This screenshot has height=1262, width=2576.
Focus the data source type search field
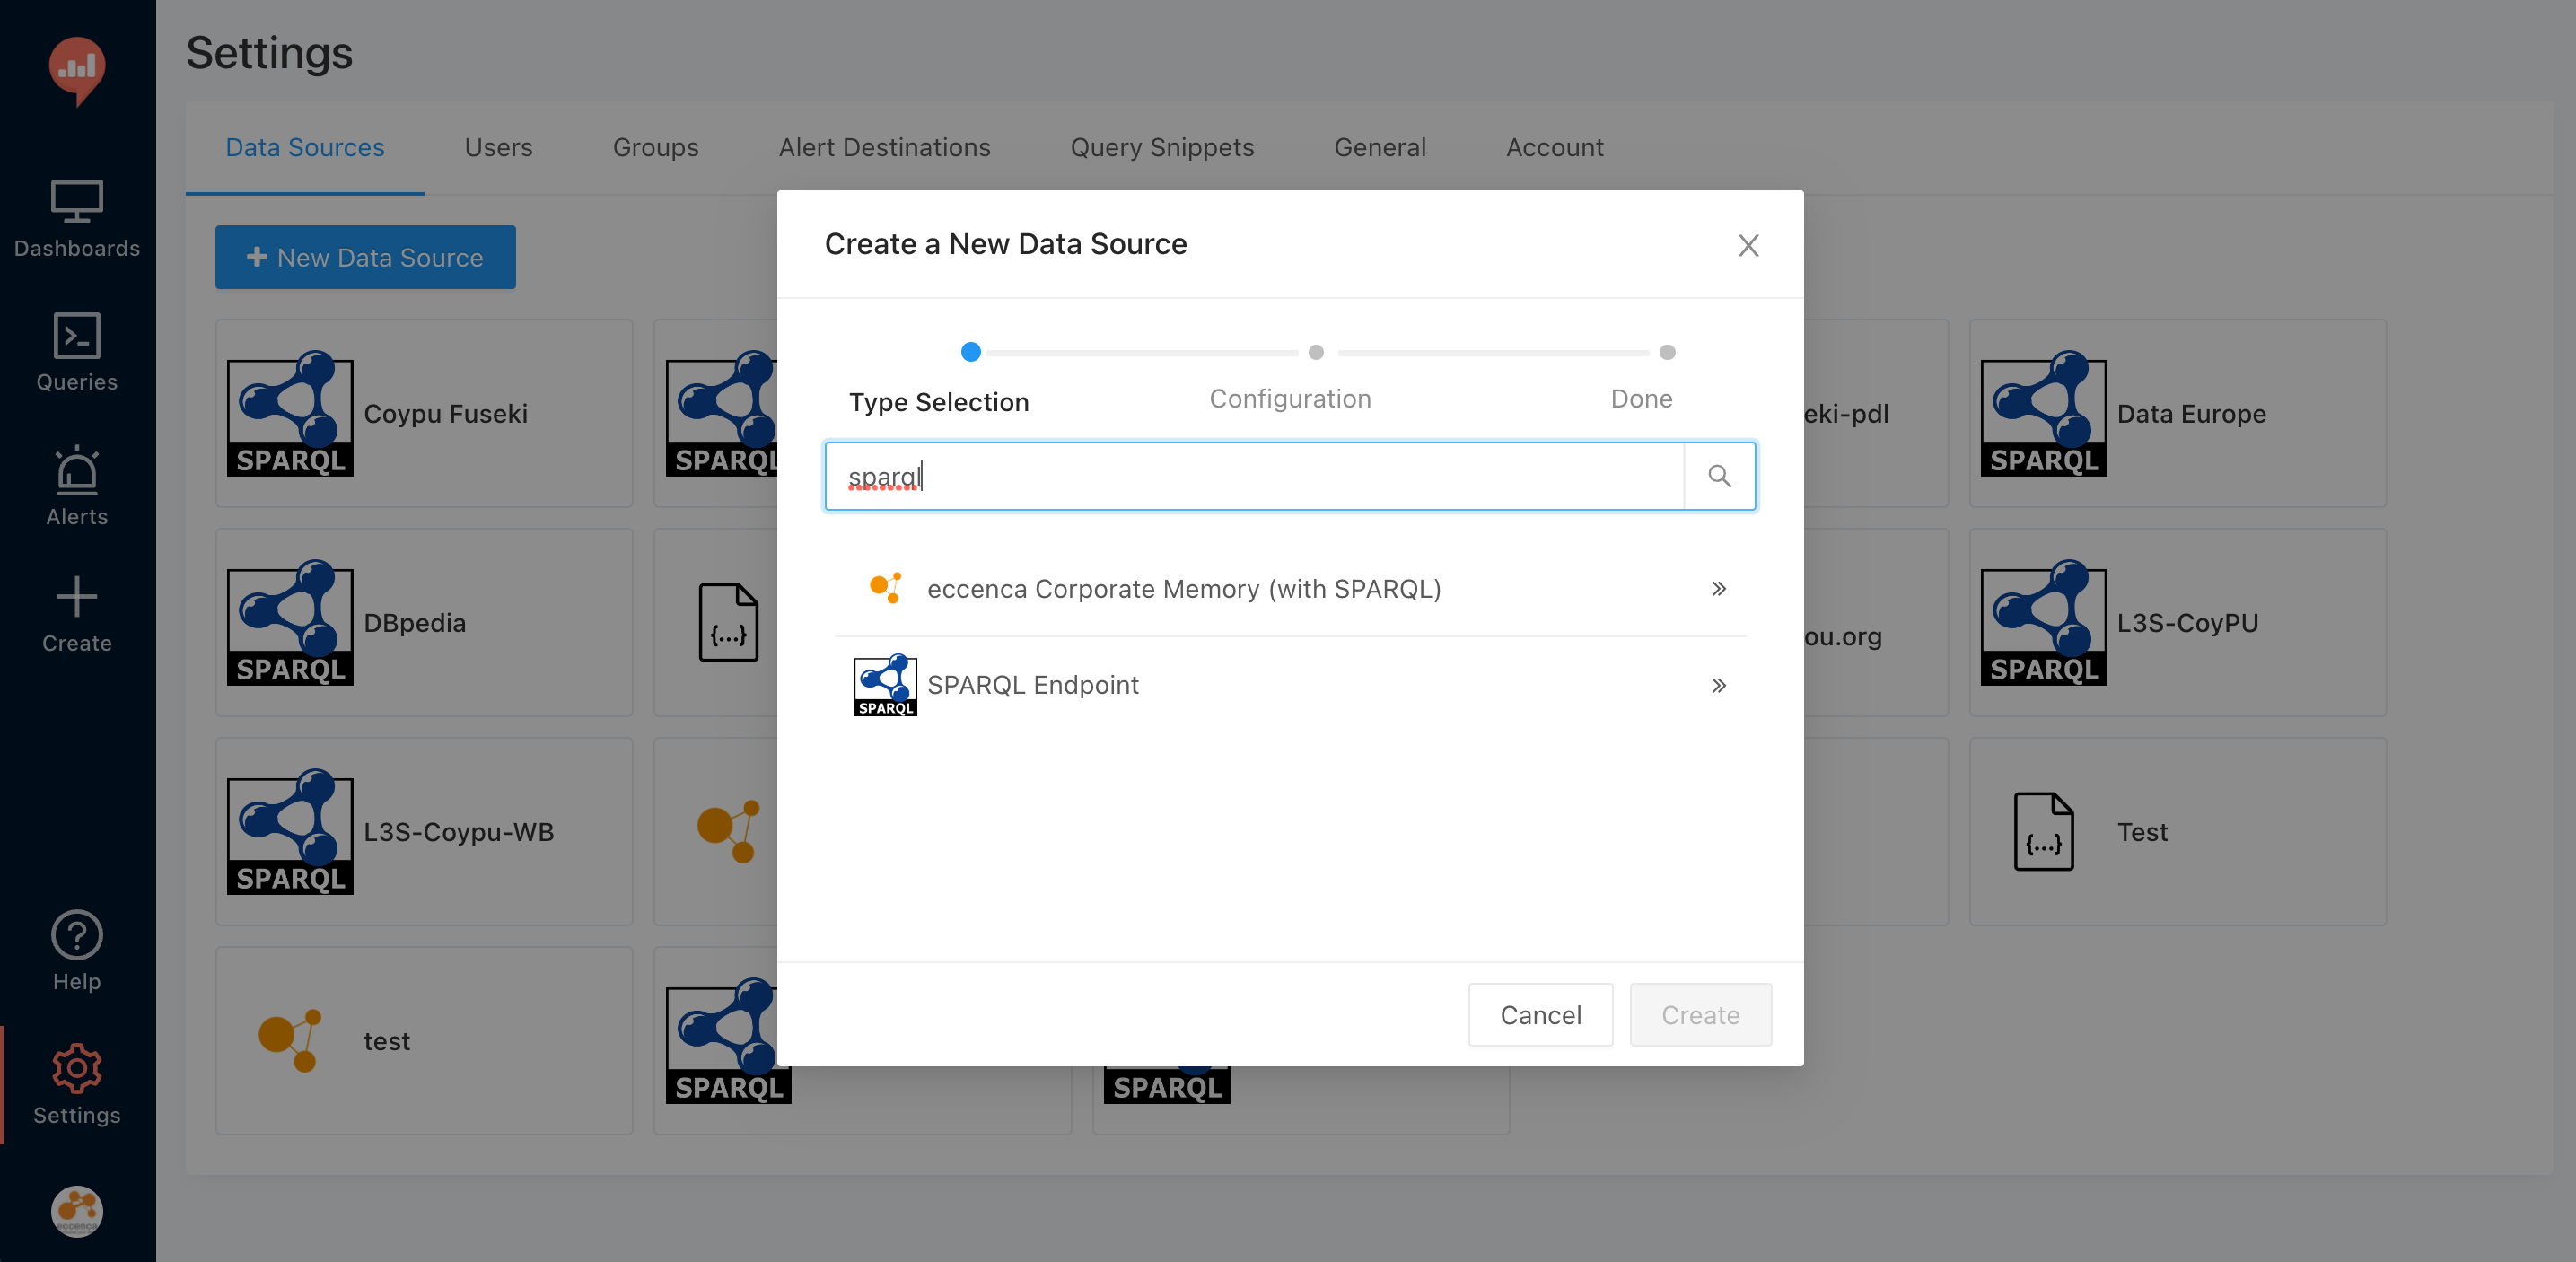(x=1254, y=476)
